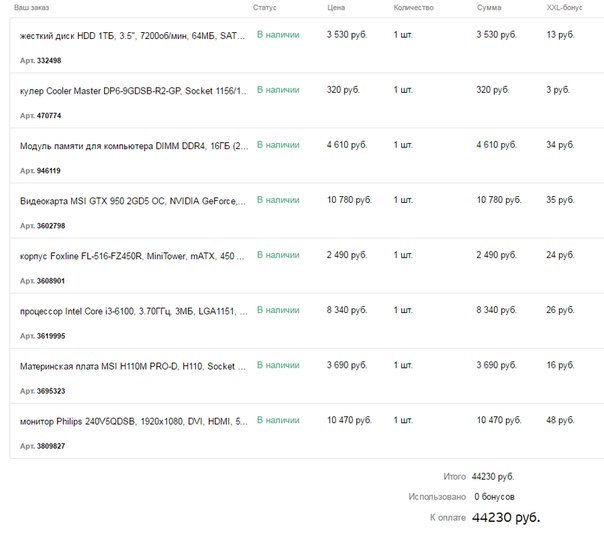Image resolution: width=604 pixels, height=536 pixels.
Task: Click 'В наличии' status of the monitor
Action: tap(278, 420)
